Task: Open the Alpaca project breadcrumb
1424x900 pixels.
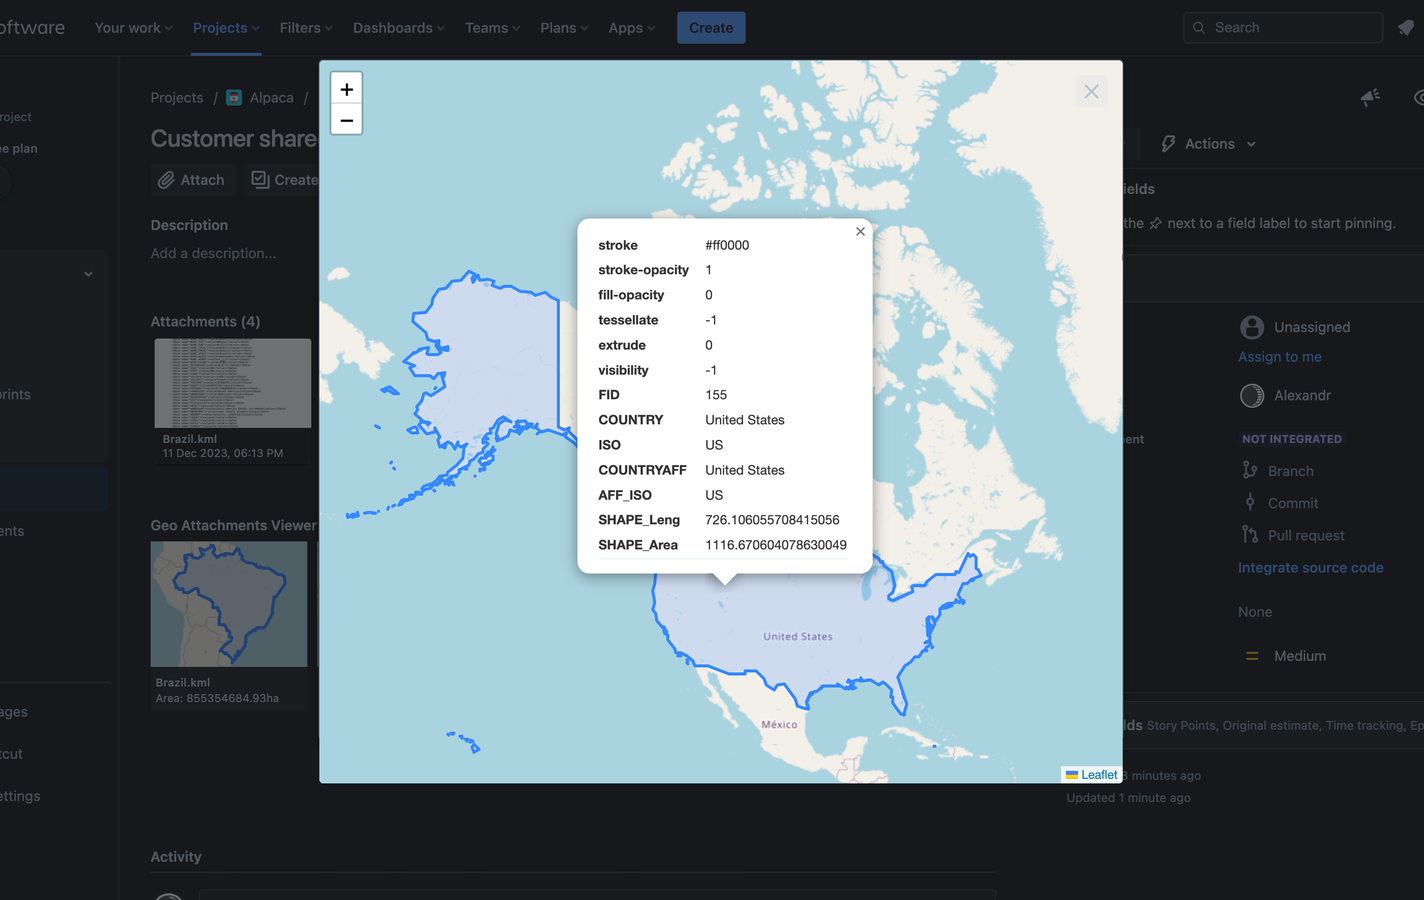Action: [x=271, y=98]
